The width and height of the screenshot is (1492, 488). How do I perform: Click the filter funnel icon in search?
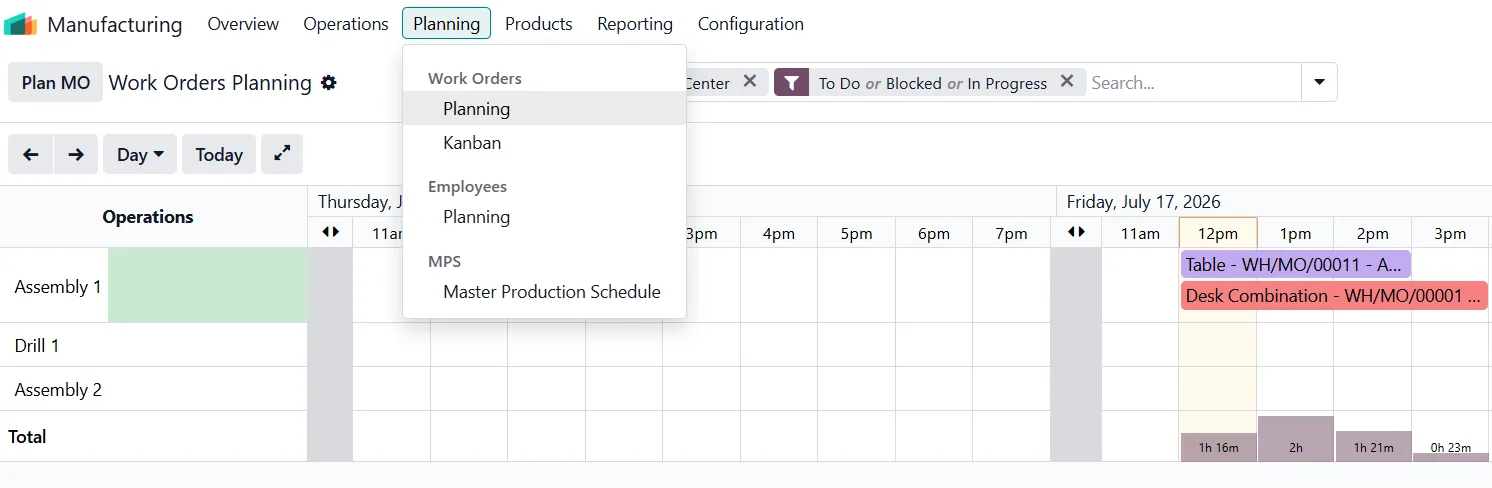(791, 83)
